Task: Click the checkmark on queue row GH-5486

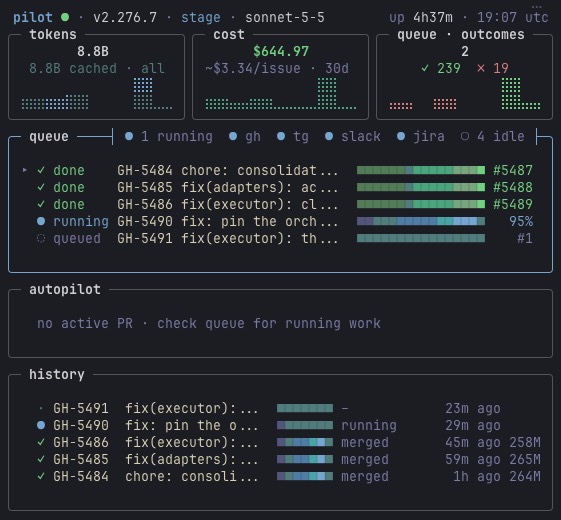Action: pos(41,204)
